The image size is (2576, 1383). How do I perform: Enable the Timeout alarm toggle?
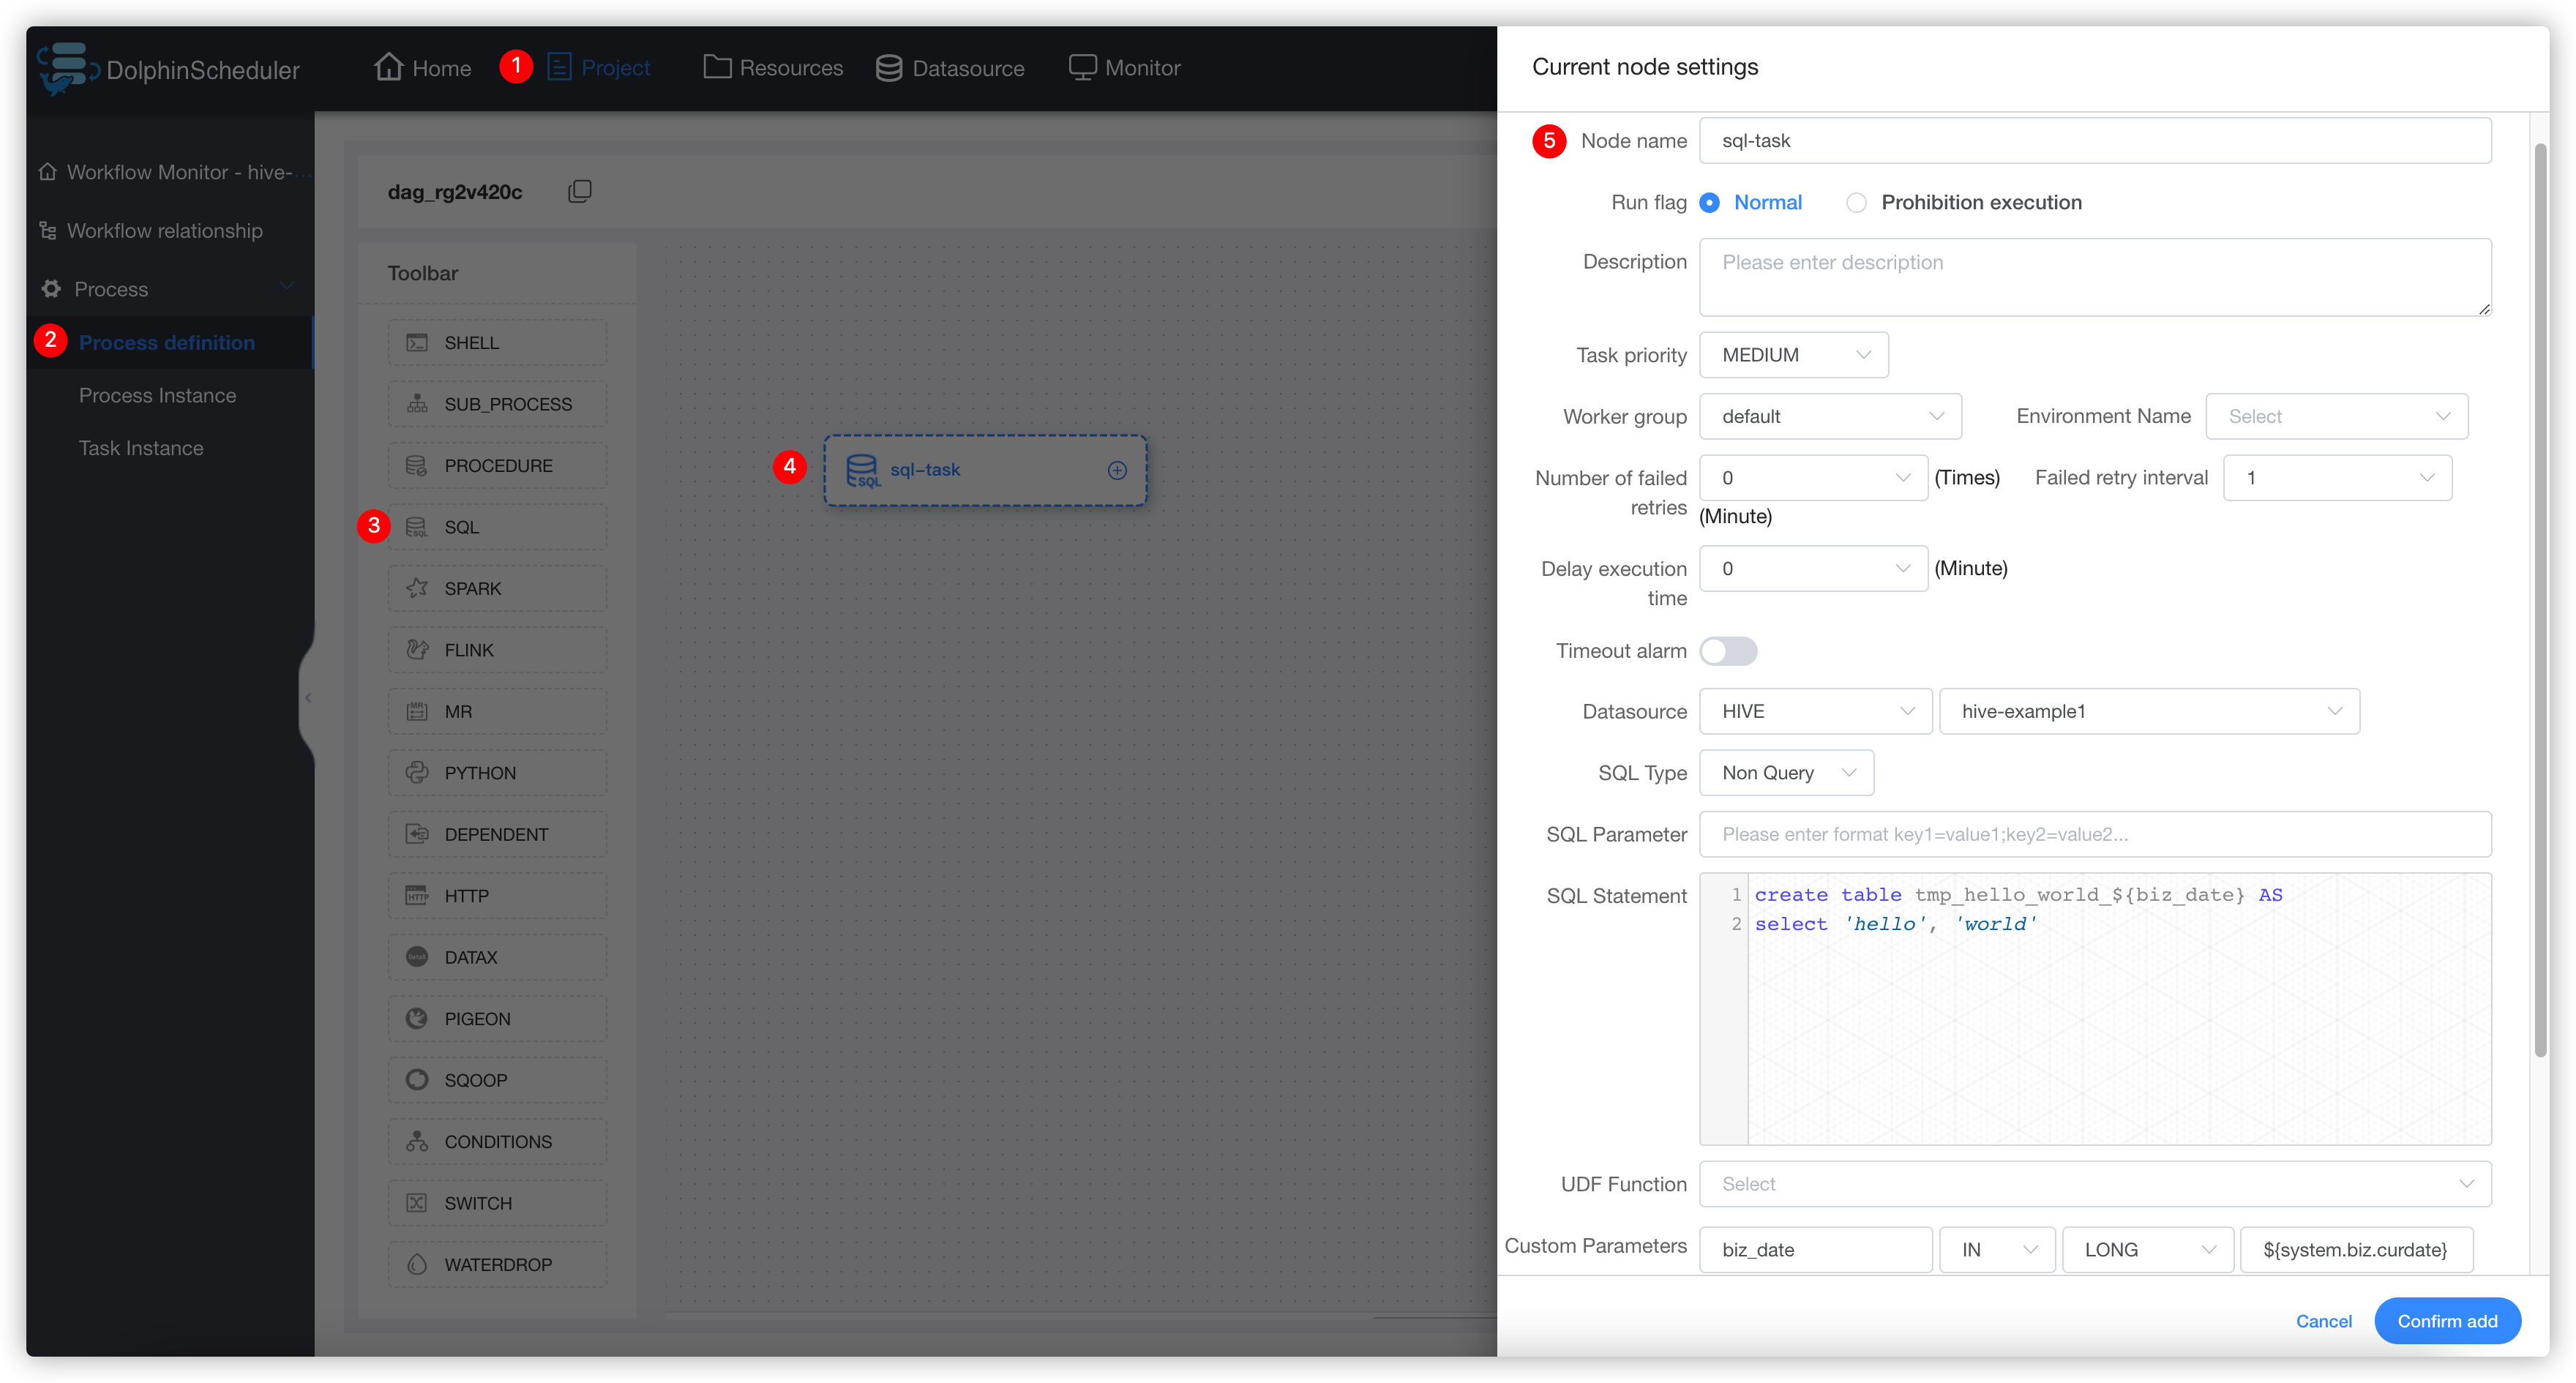click(1728, 650)
